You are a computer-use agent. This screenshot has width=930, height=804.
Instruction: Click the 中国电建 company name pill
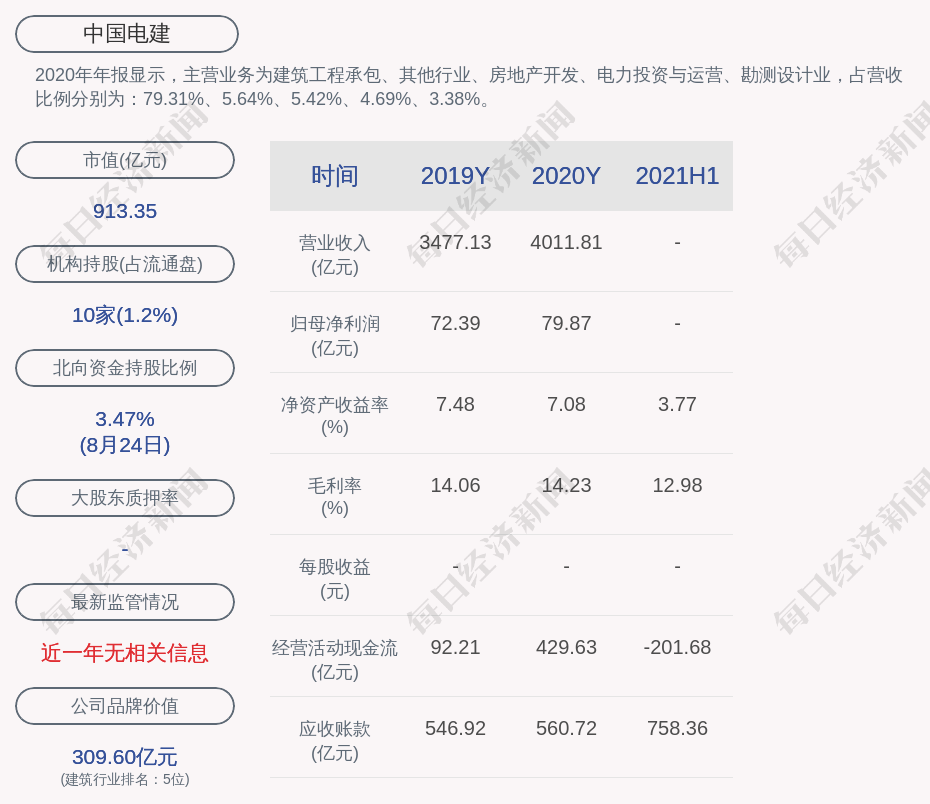126,34
